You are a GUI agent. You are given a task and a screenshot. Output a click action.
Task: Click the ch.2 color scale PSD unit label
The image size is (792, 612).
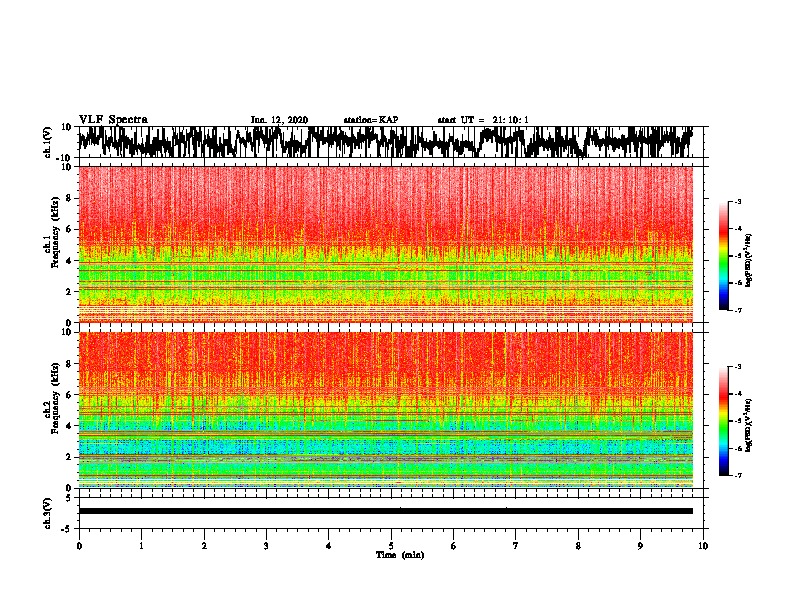[x=749, y=425]
